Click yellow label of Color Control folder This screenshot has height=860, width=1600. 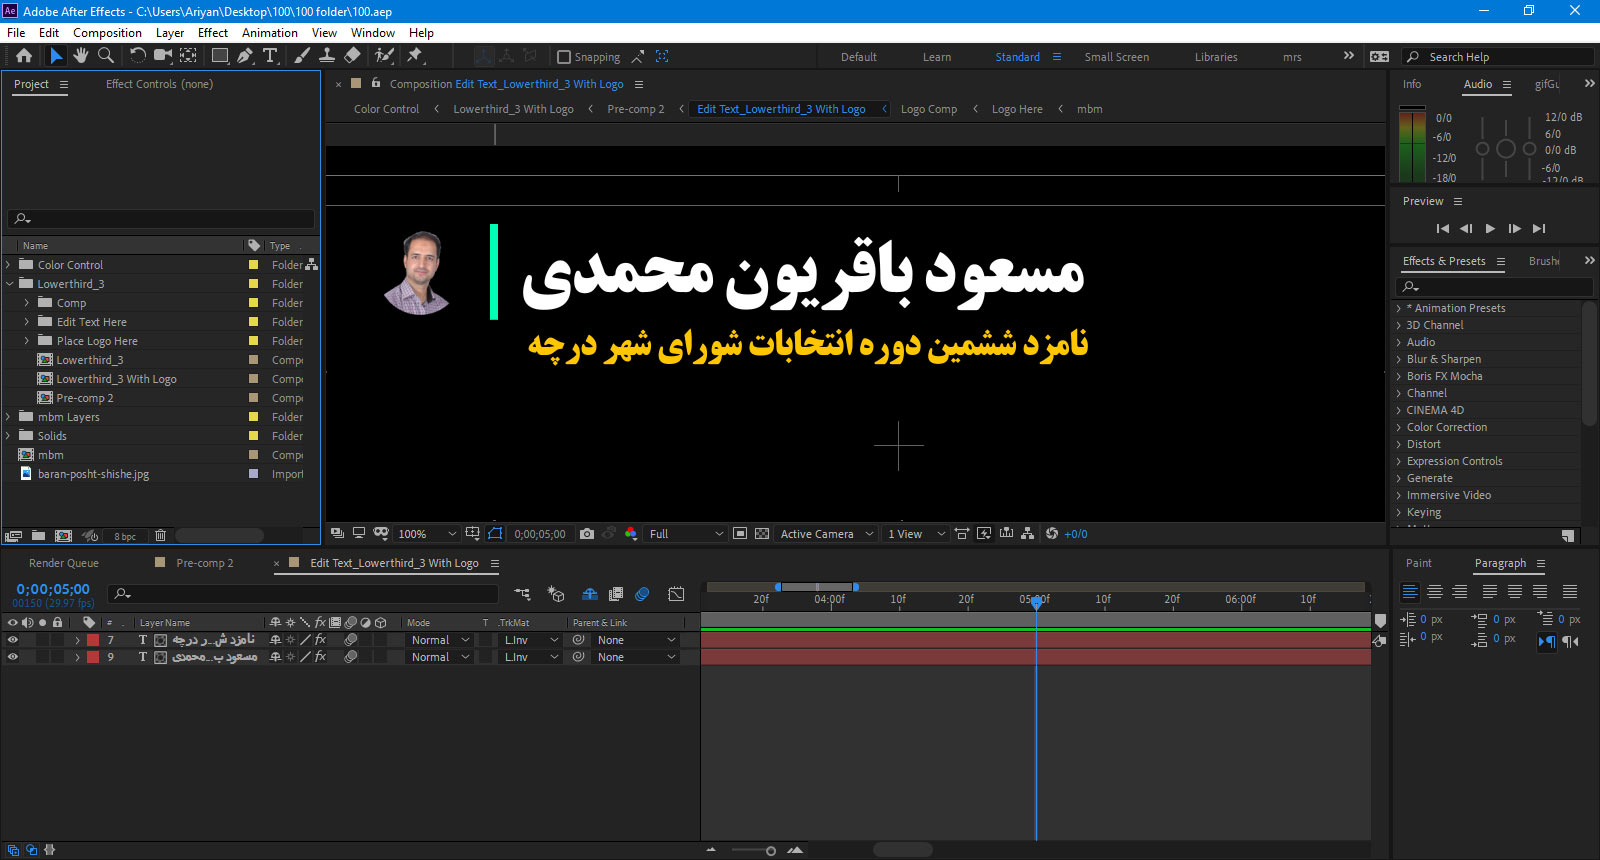point(253,265)
